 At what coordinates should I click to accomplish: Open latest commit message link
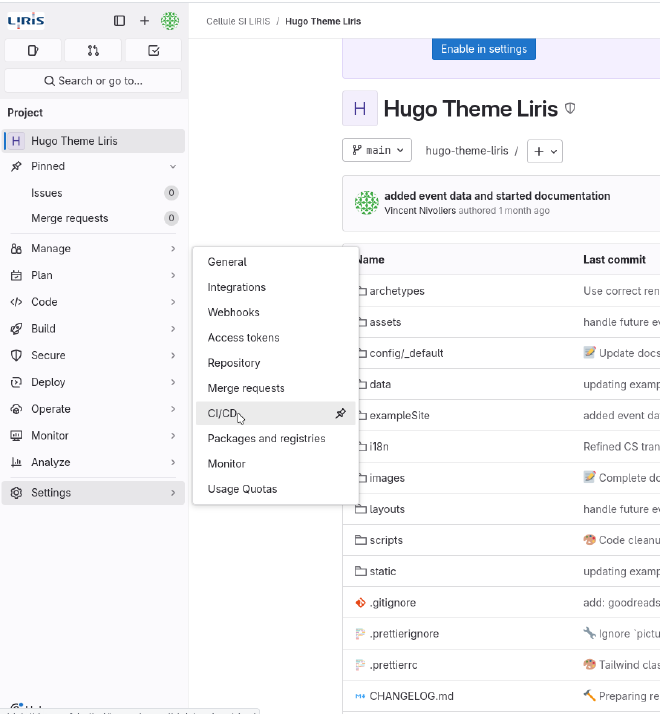coord(497,196)
